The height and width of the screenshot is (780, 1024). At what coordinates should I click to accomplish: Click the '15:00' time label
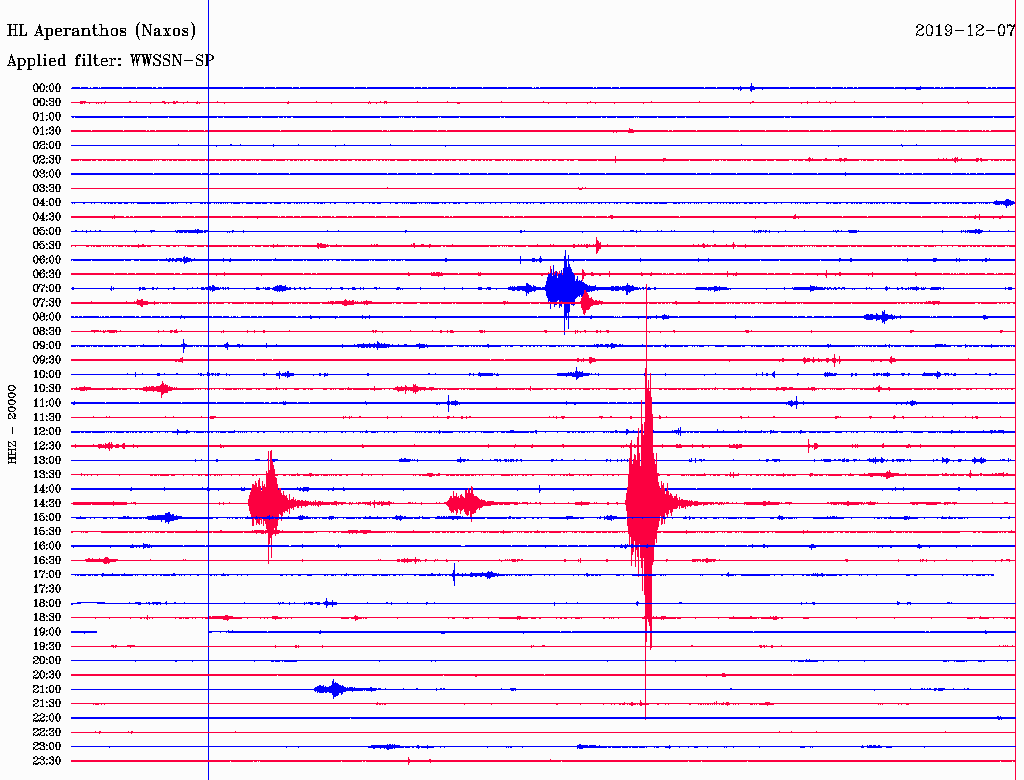pos(47,517)
